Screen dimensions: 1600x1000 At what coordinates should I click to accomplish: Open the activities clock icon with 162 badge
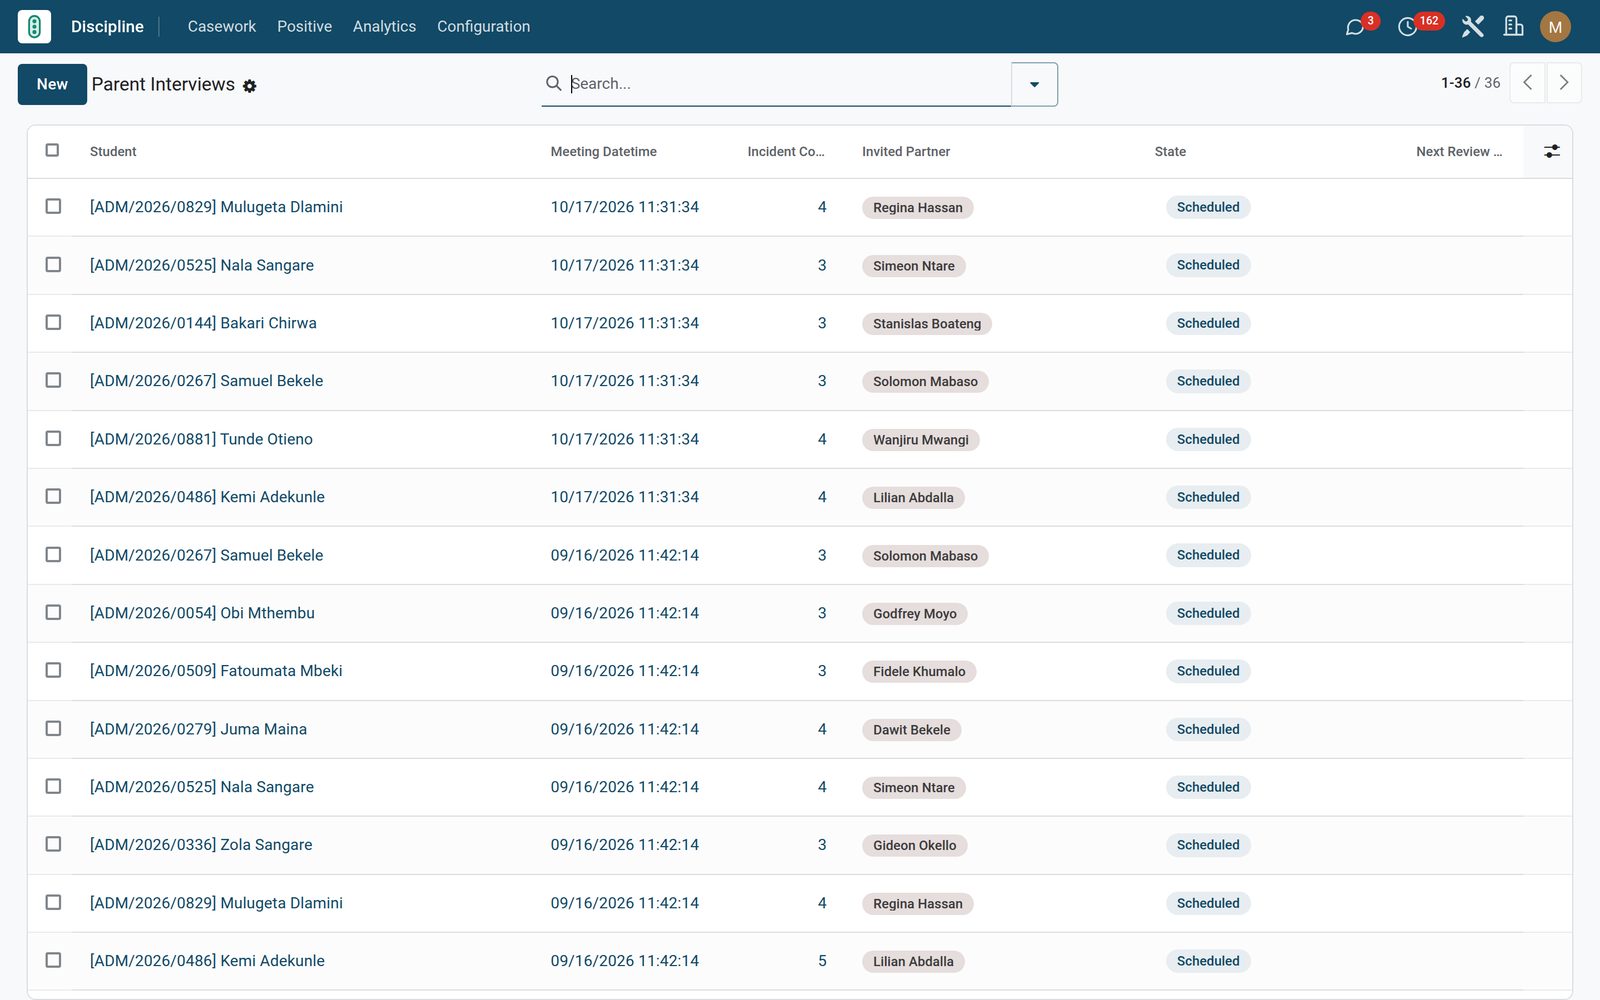coord(1407,27)
